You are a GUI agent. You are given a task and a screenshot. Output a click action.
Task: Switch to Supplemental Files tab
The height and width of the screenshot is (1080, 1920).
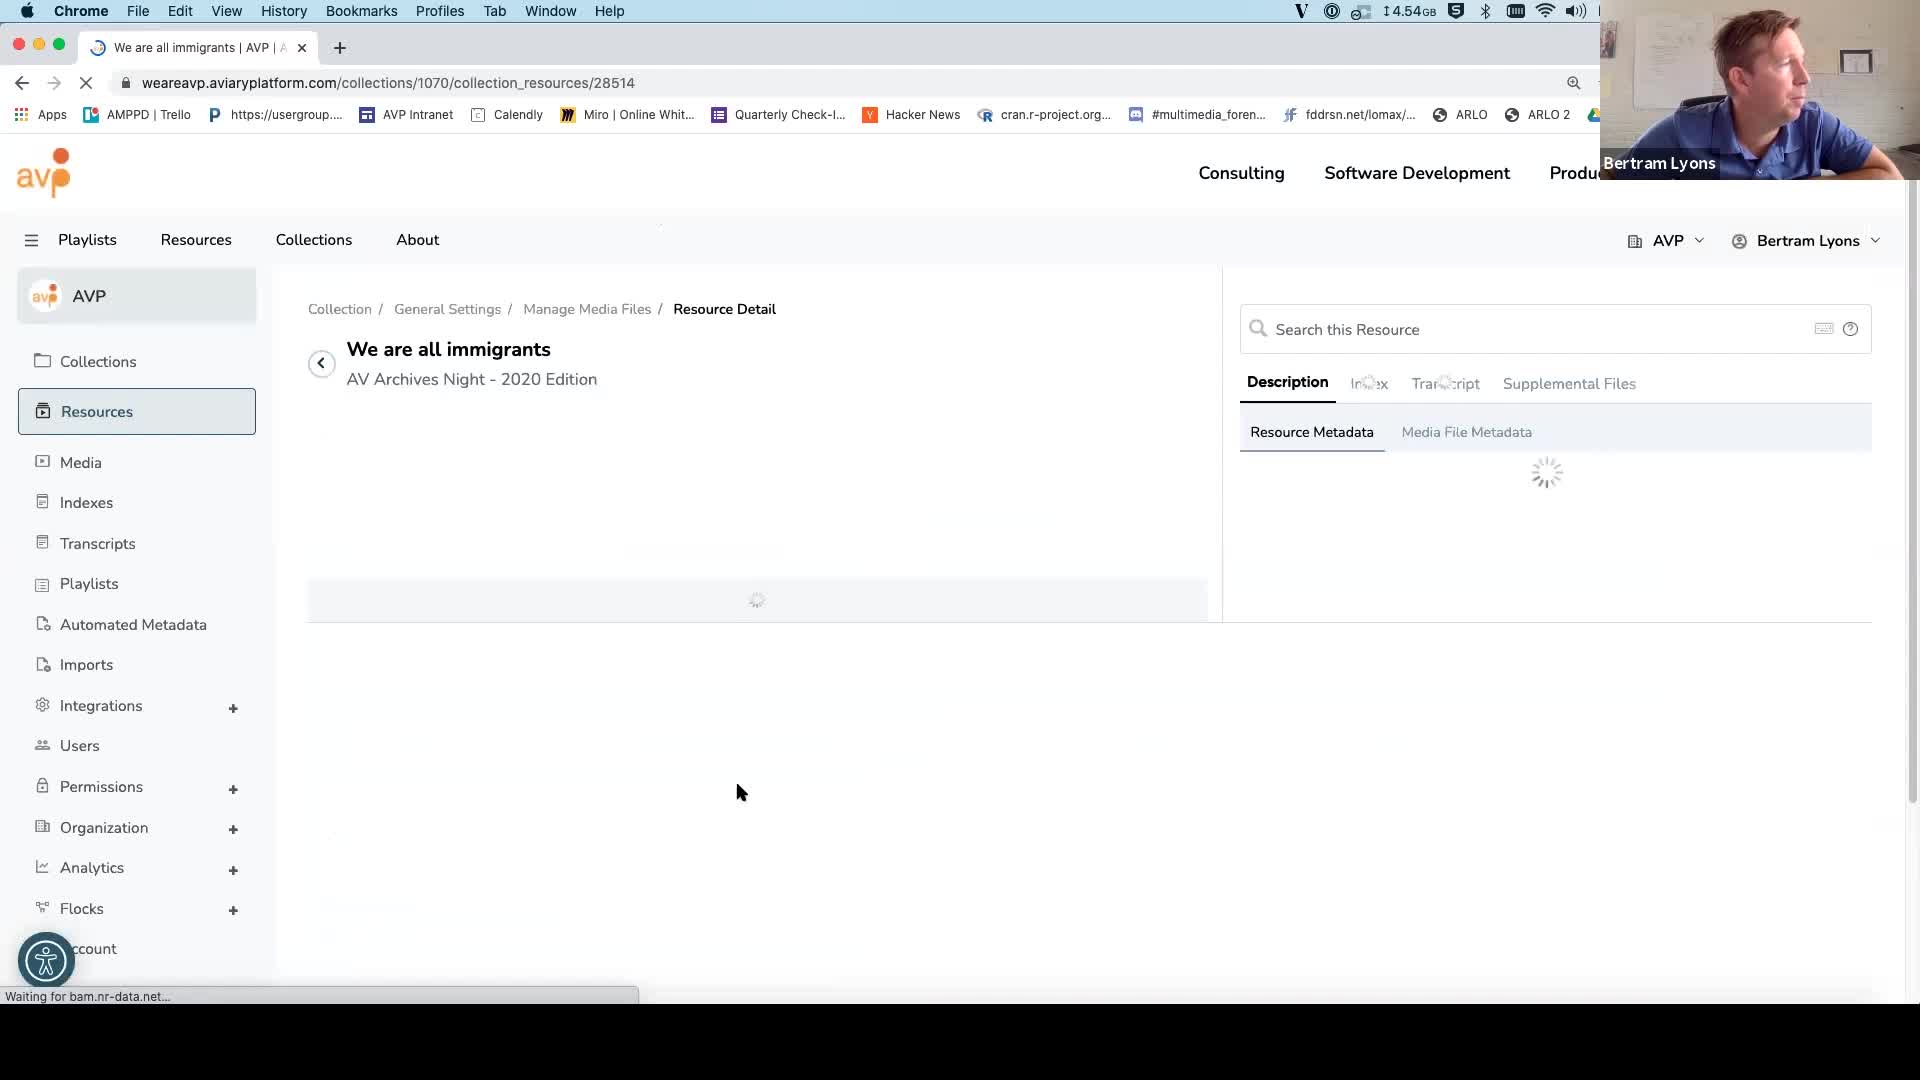pos(1569,384)
